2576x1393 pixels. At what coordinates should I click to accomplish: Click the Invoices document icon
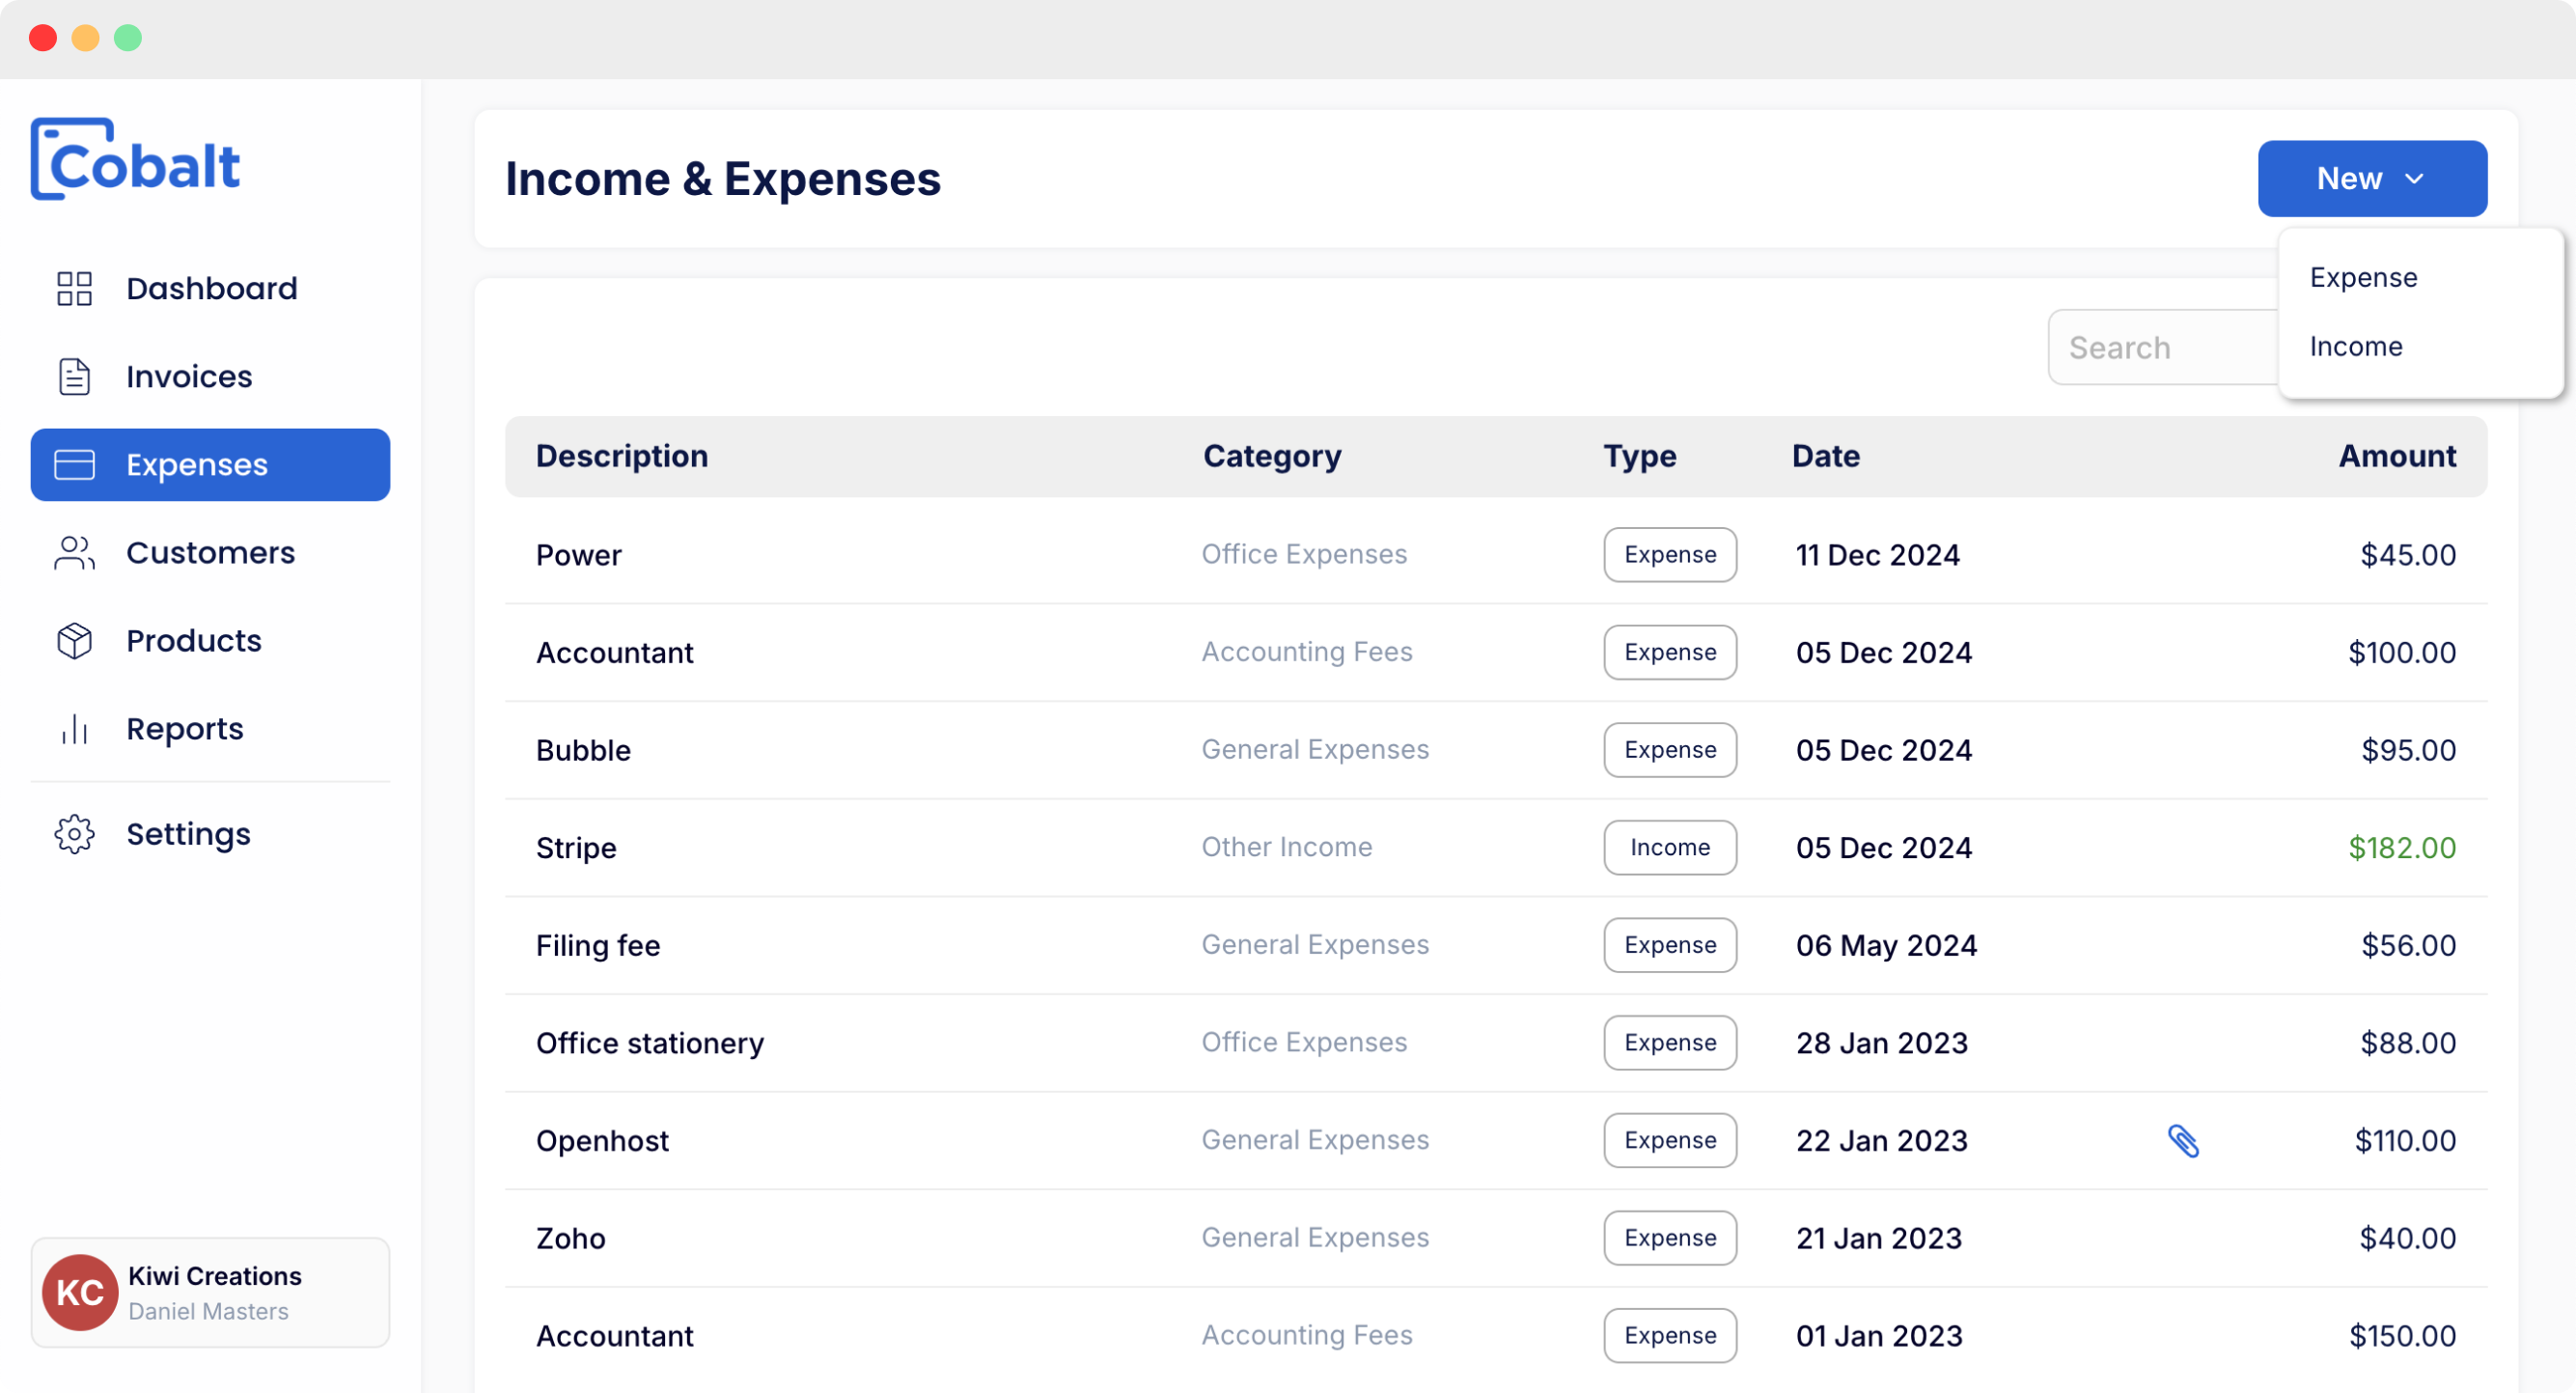73,376
